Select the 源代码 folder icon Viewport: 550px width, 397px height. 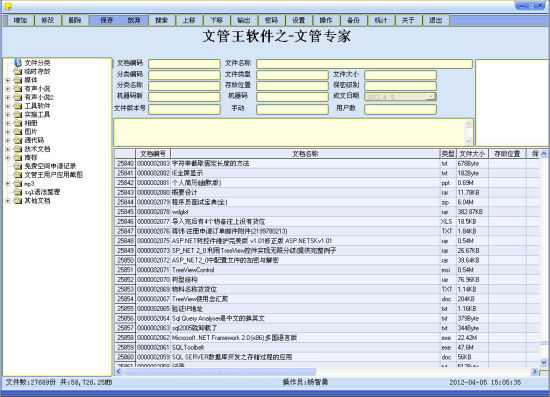18,140
